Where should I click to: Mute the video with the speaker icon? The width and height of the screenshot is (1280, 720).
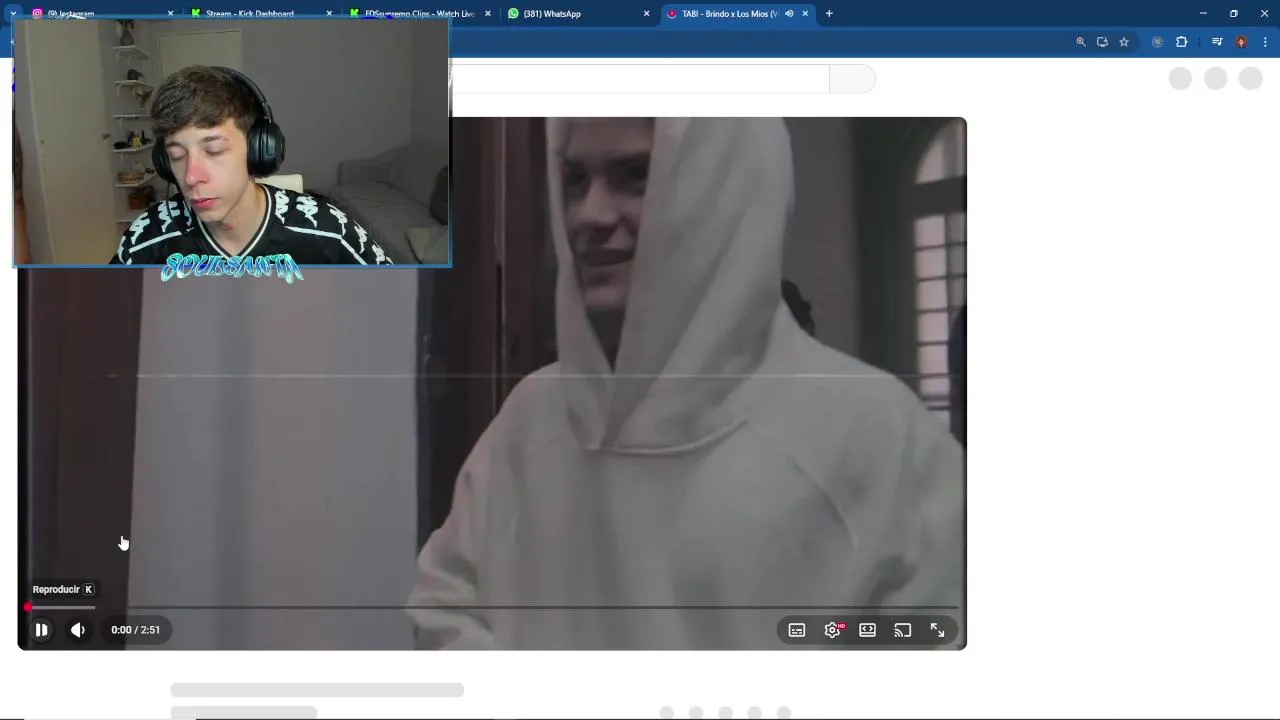(x=78, y=630)
